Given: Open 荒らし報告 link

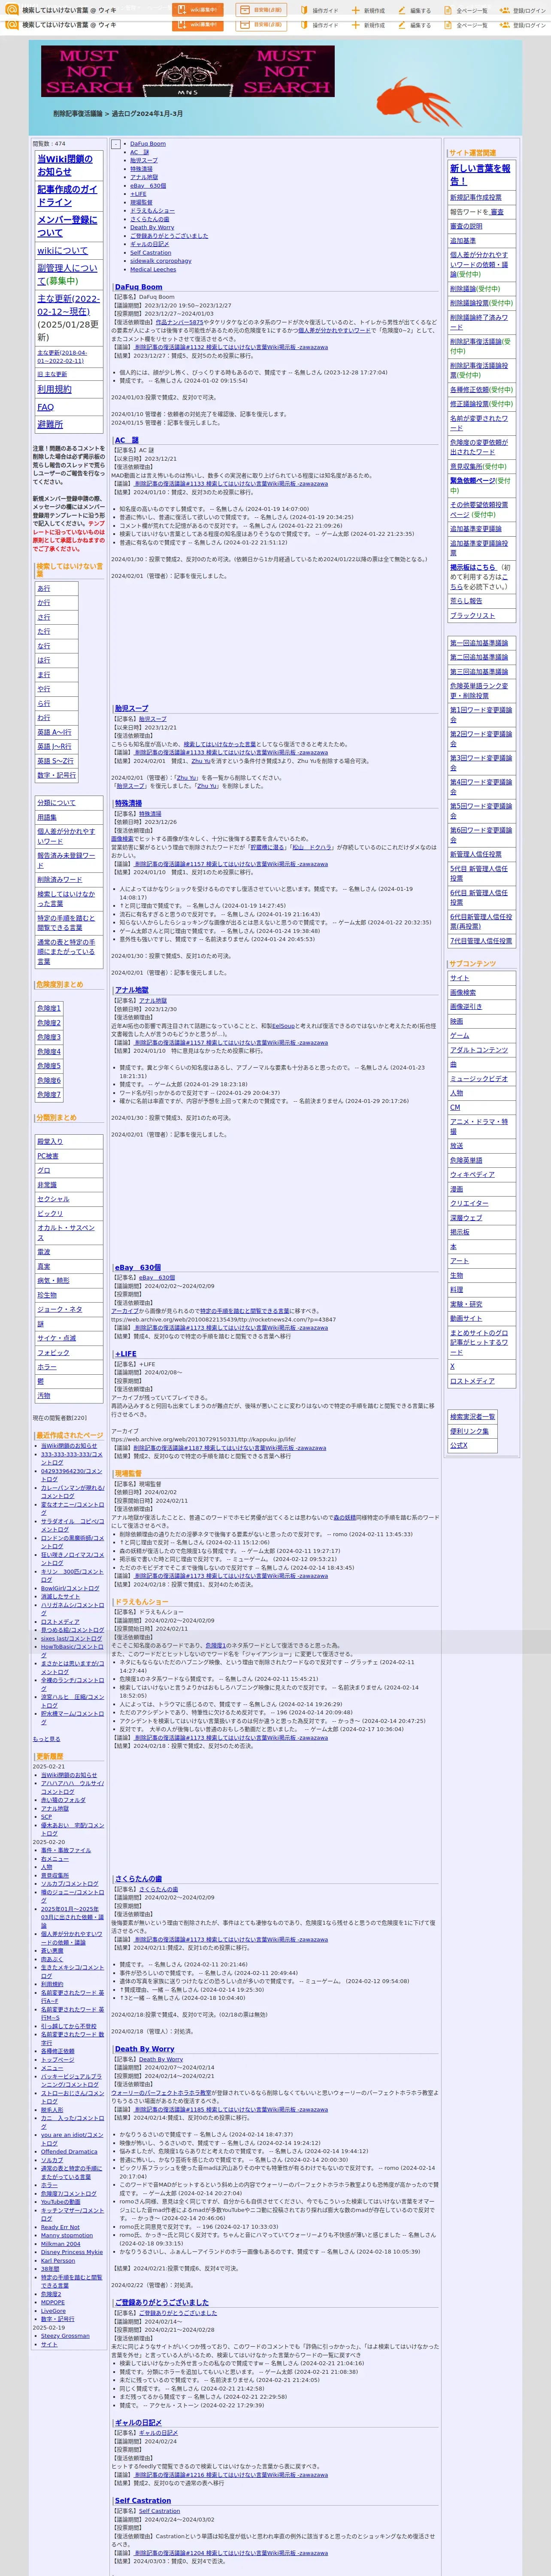Looking at the screenshot, I should pyautogui.click(x=466, y=601).
